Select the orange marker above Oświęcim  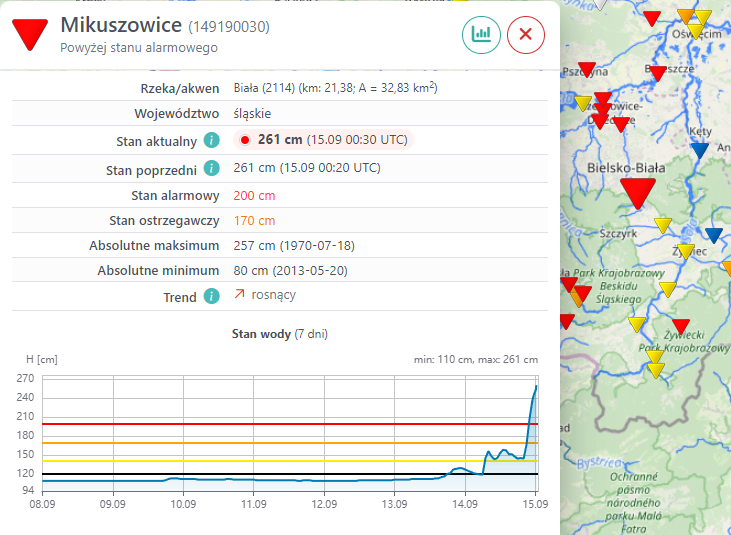686,16
